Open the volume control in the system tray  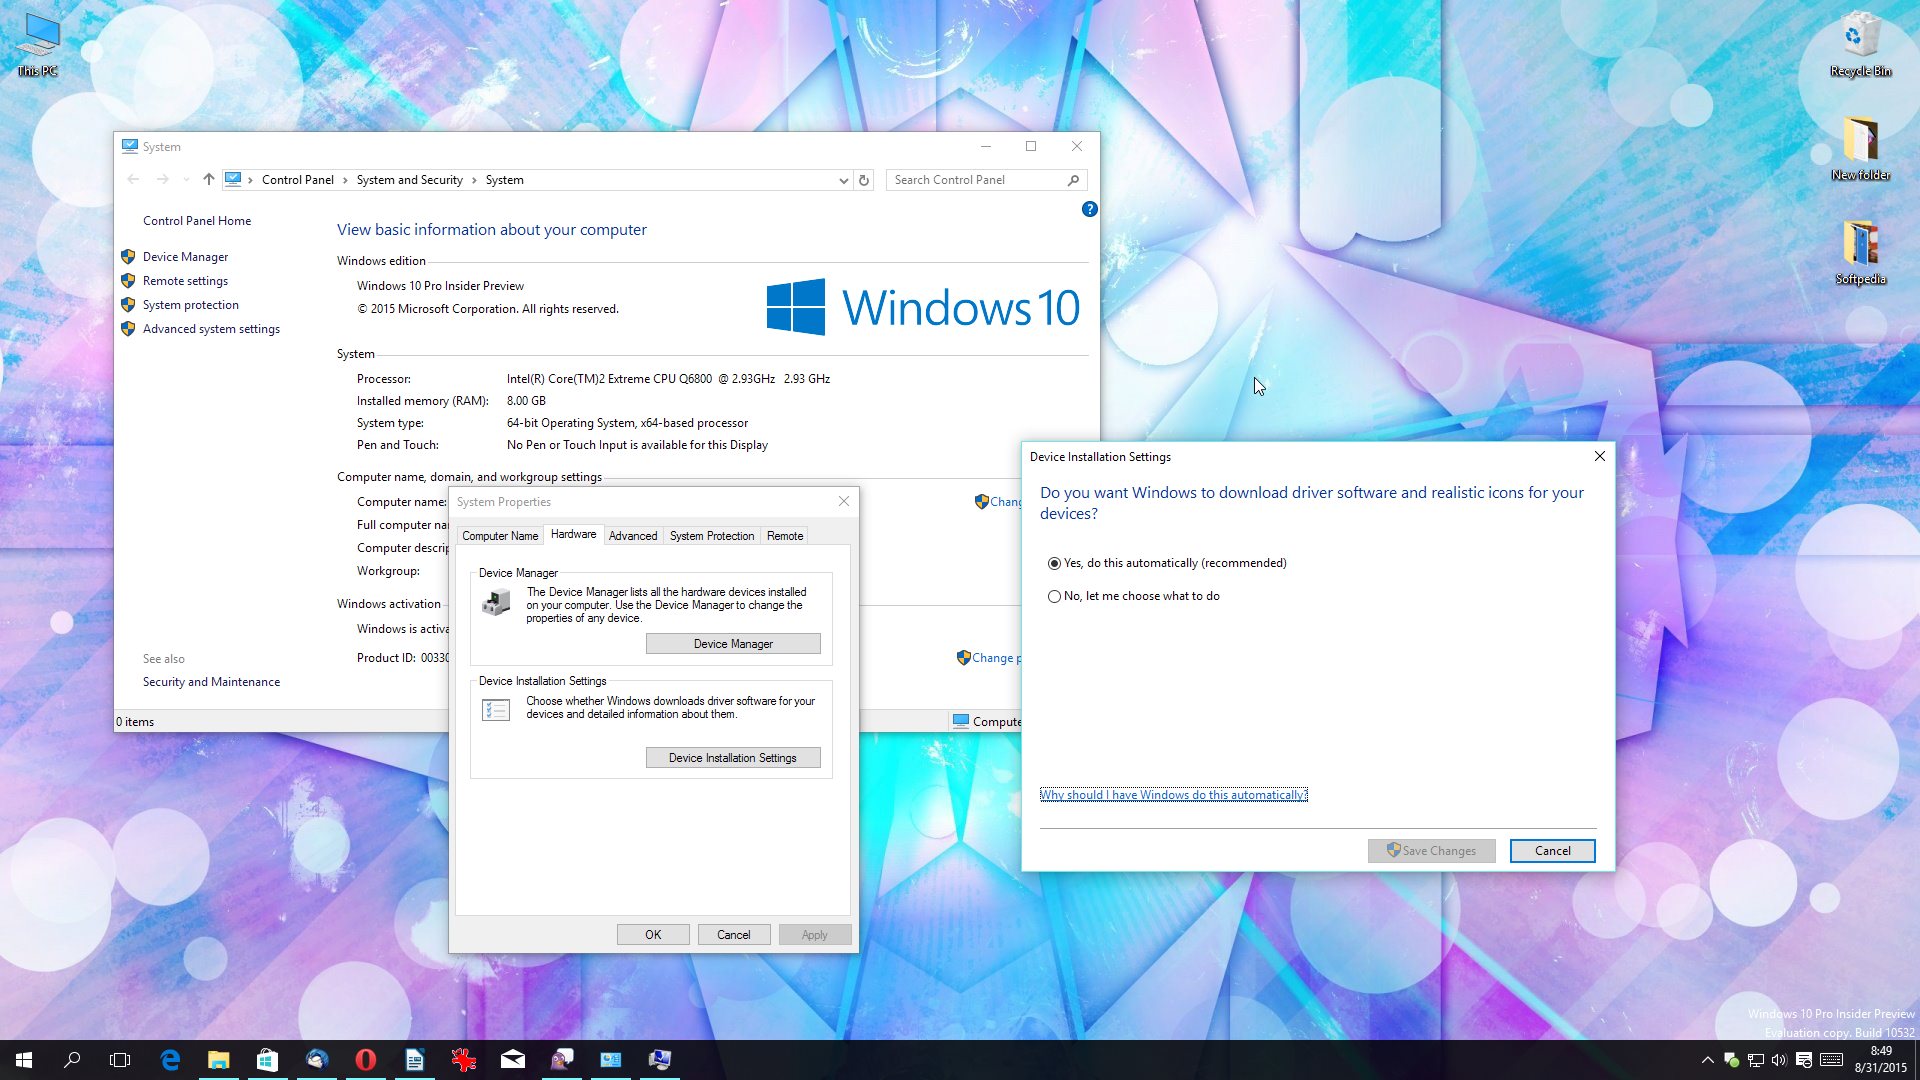coord(1779,1060)
